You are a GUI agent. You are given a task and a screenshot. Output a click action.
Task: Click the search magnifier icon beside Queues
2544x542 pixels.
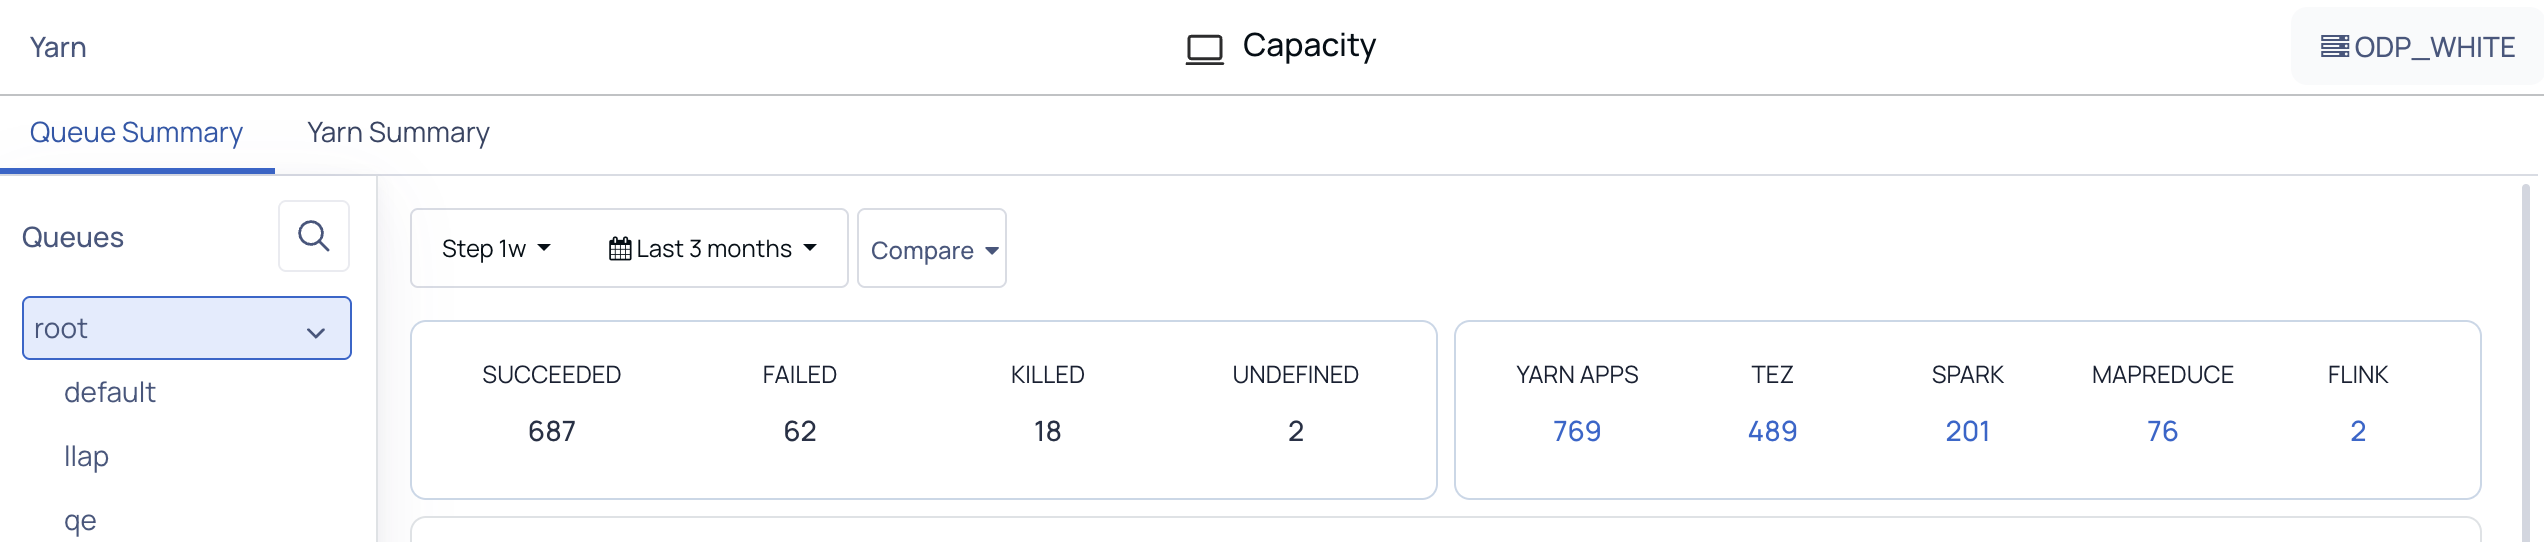pyautogui.click(x=314, y=236)
